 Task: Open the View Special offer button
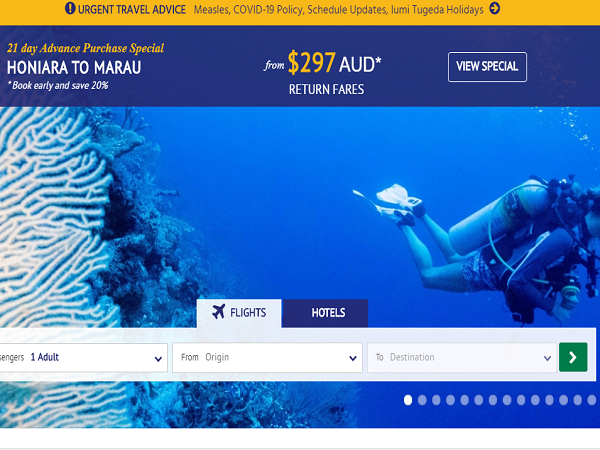point(487,67)
